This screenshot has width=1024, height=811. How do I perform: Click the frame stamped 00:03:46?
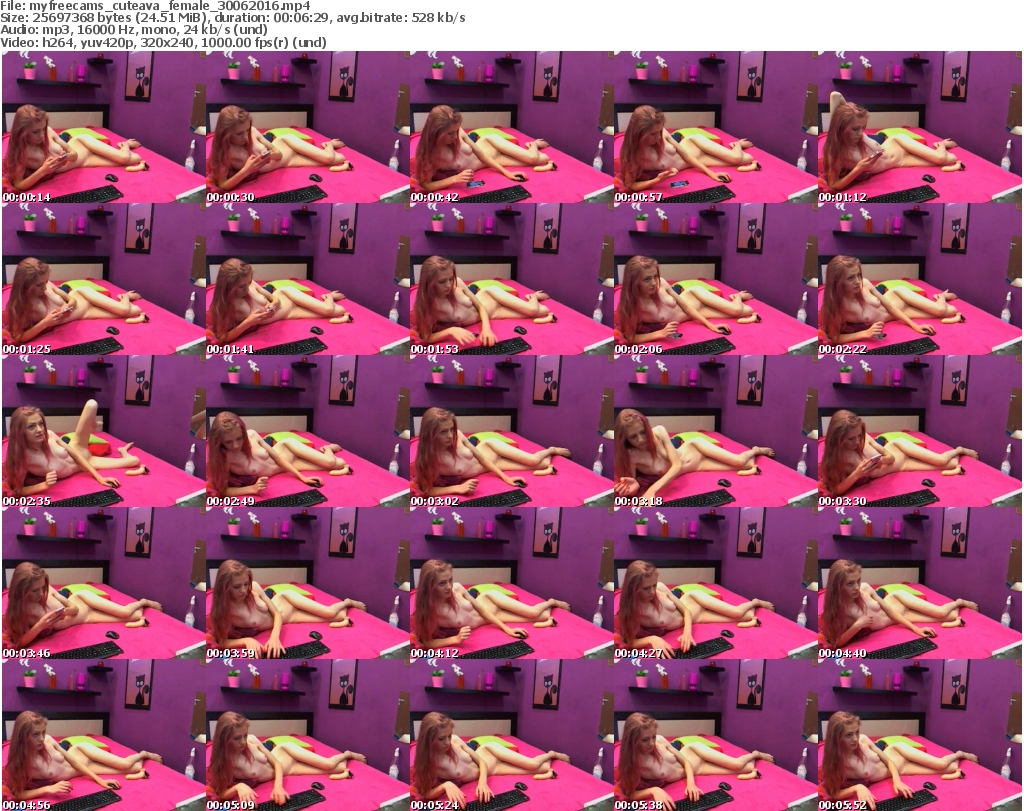[104, 583]
